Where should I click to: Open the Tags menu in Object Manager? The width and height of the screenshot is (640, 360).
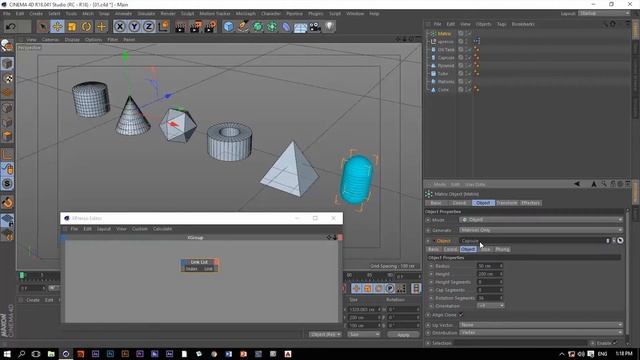coord(501,24)
